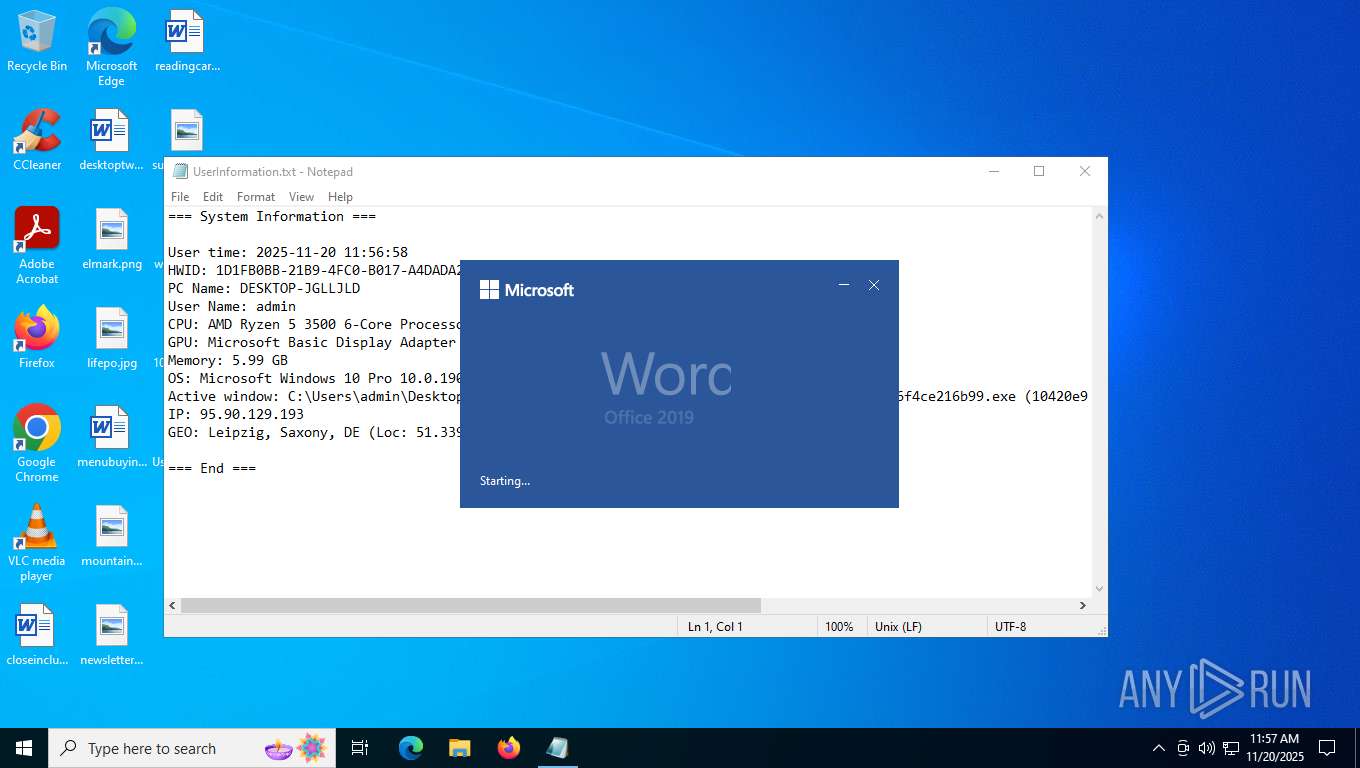Click the 'Starting...' text on Word splash

pos(505,481)
